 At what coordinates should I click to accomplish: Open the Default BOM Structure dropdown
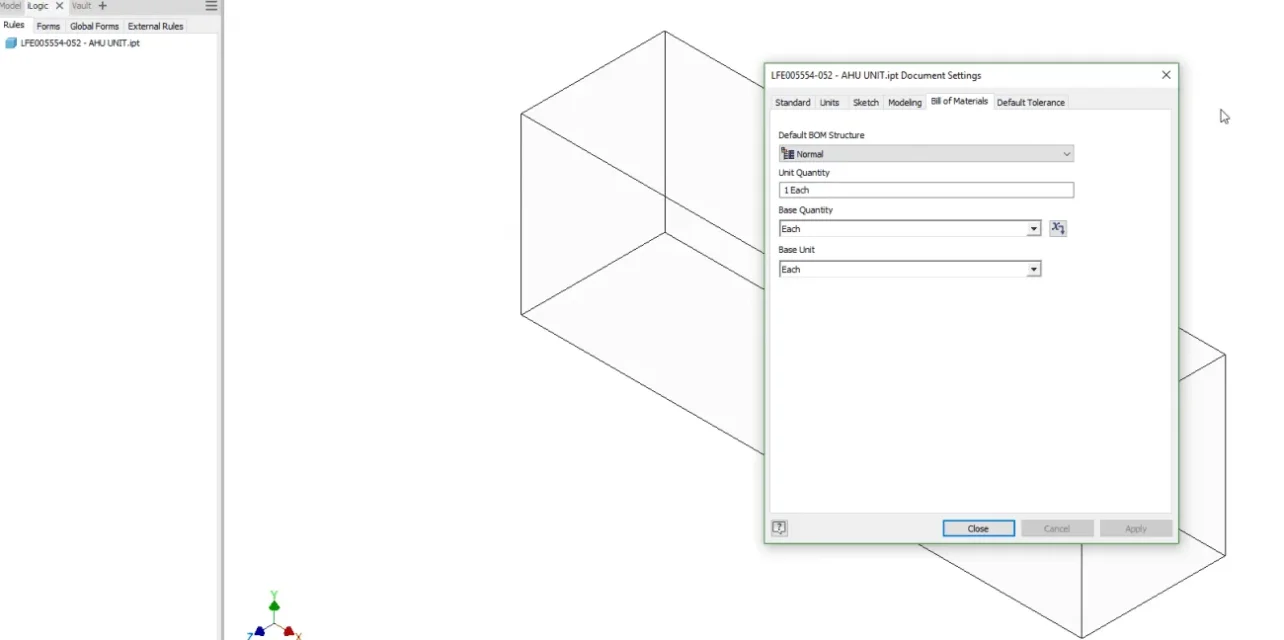click(926, 154)
